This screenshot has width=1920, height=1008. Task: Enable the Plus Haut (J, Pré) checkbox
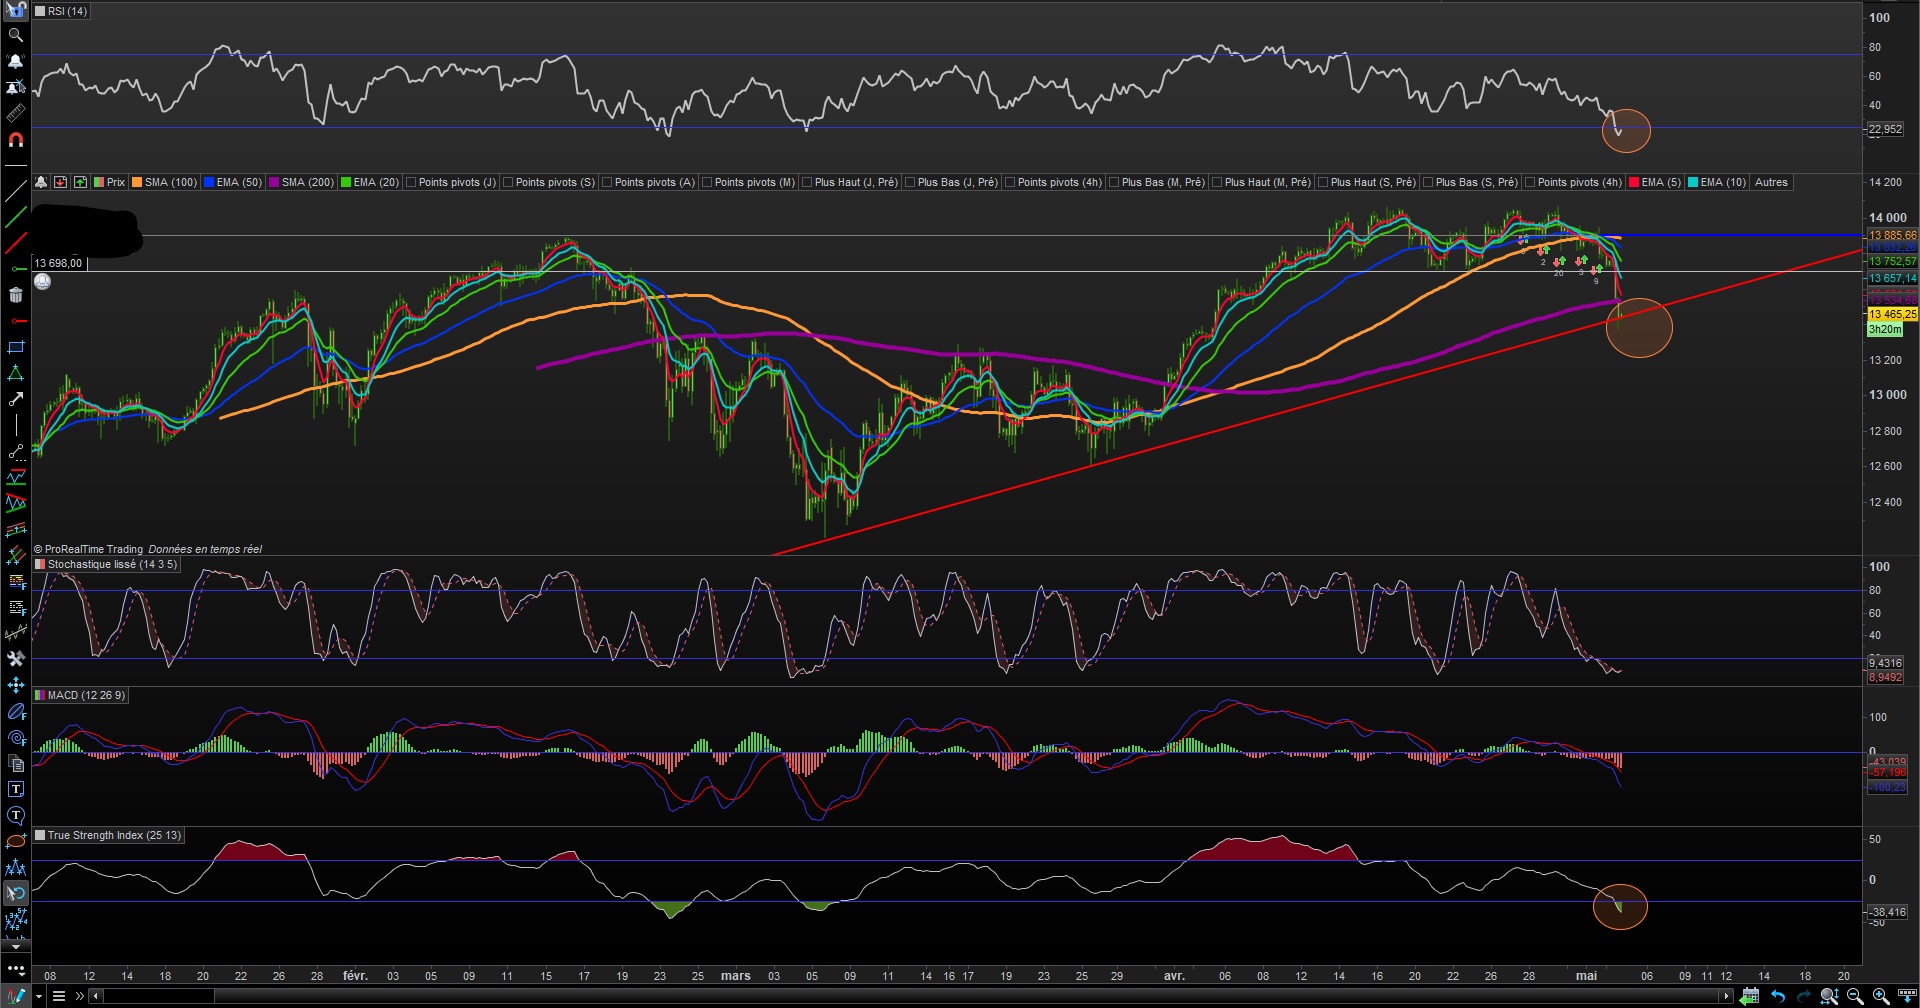click(807, 182)
